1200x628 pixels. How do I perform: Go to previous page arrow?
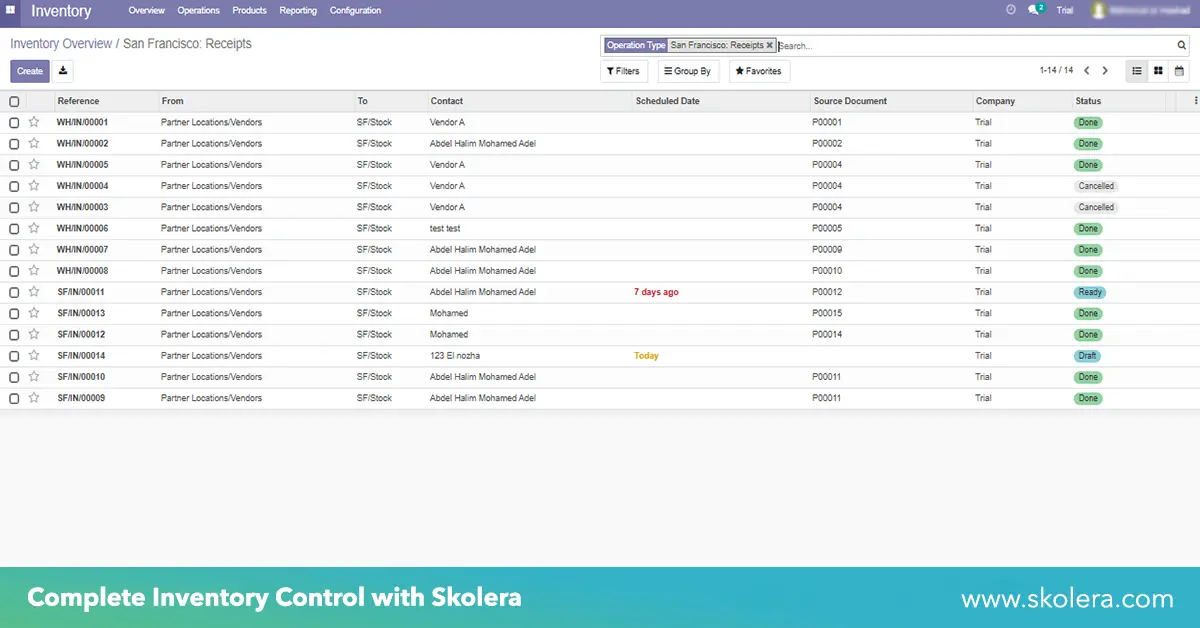1087,71
